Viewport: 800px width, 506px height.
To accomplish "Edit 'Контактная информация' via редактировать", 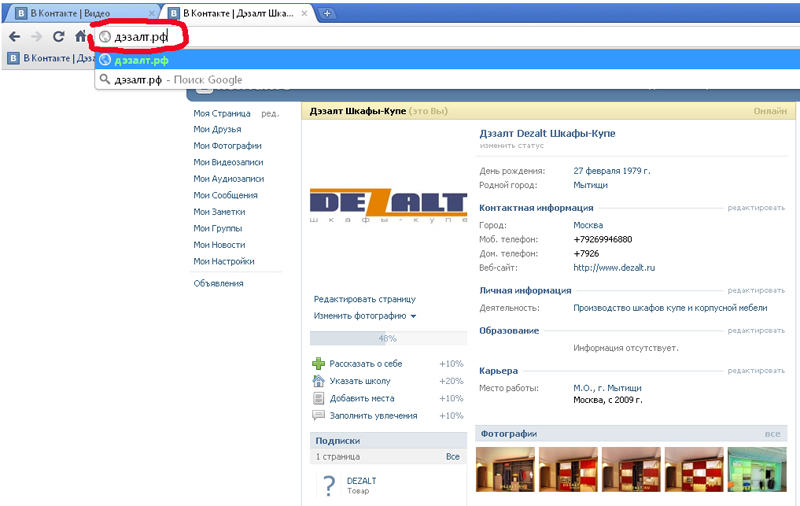I will coord(756,208).
